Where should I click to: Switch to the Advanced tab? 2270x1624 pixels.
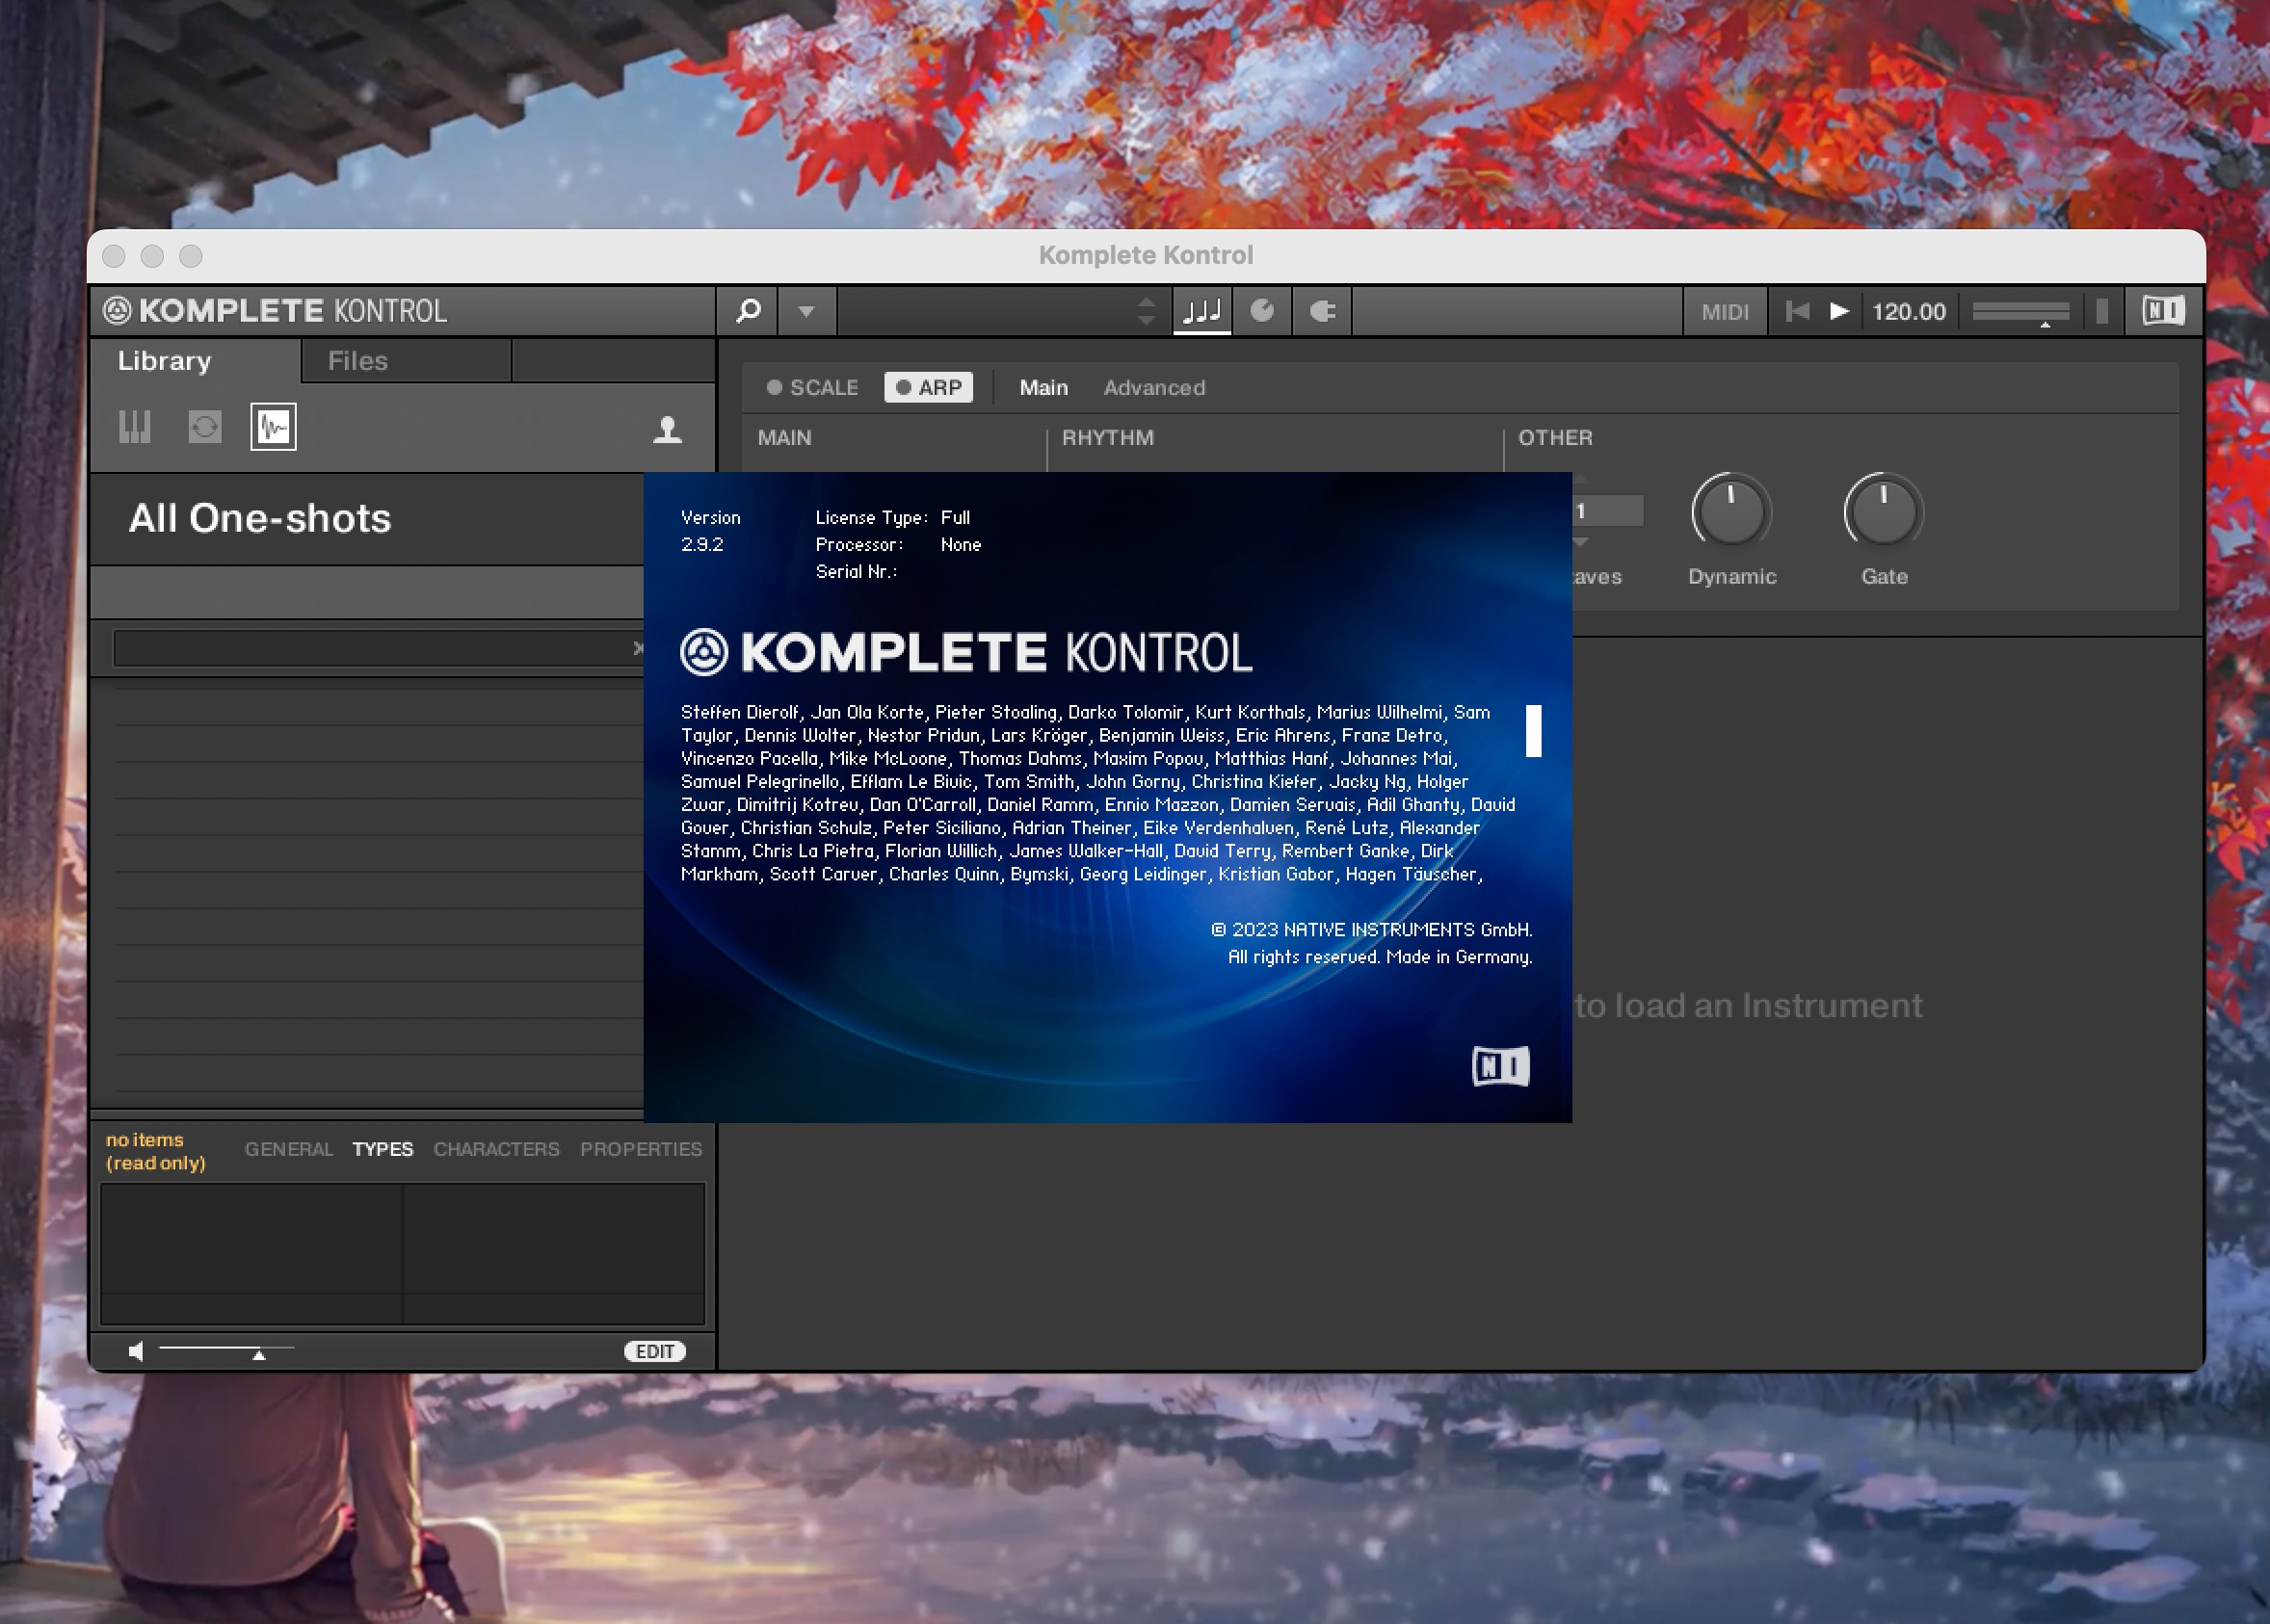point(1153,386)
